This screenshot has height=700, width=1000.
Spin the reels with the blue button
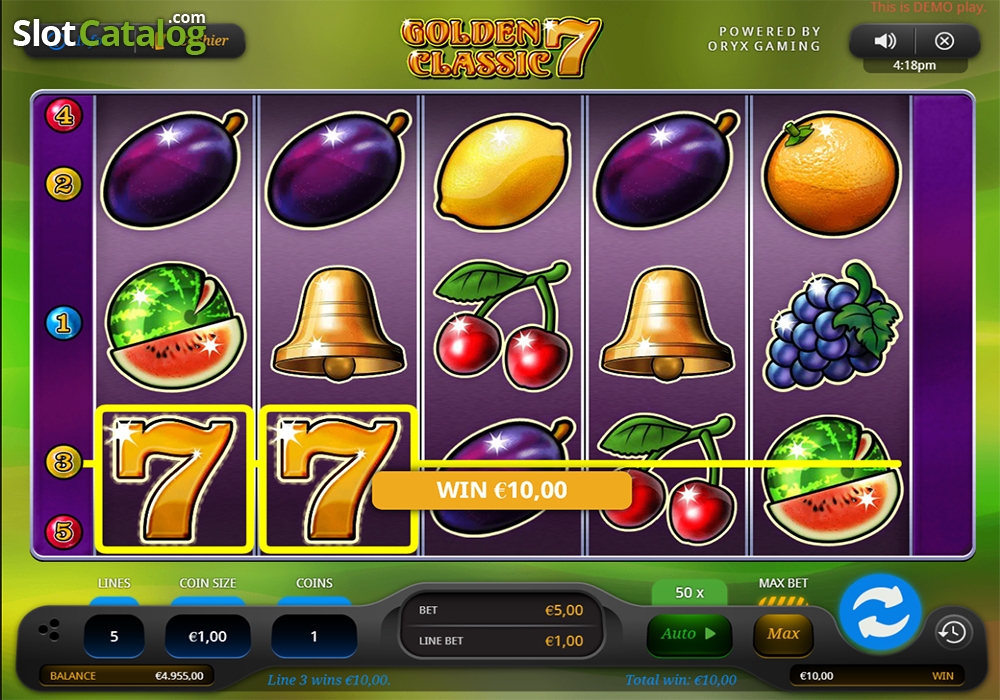880,611
